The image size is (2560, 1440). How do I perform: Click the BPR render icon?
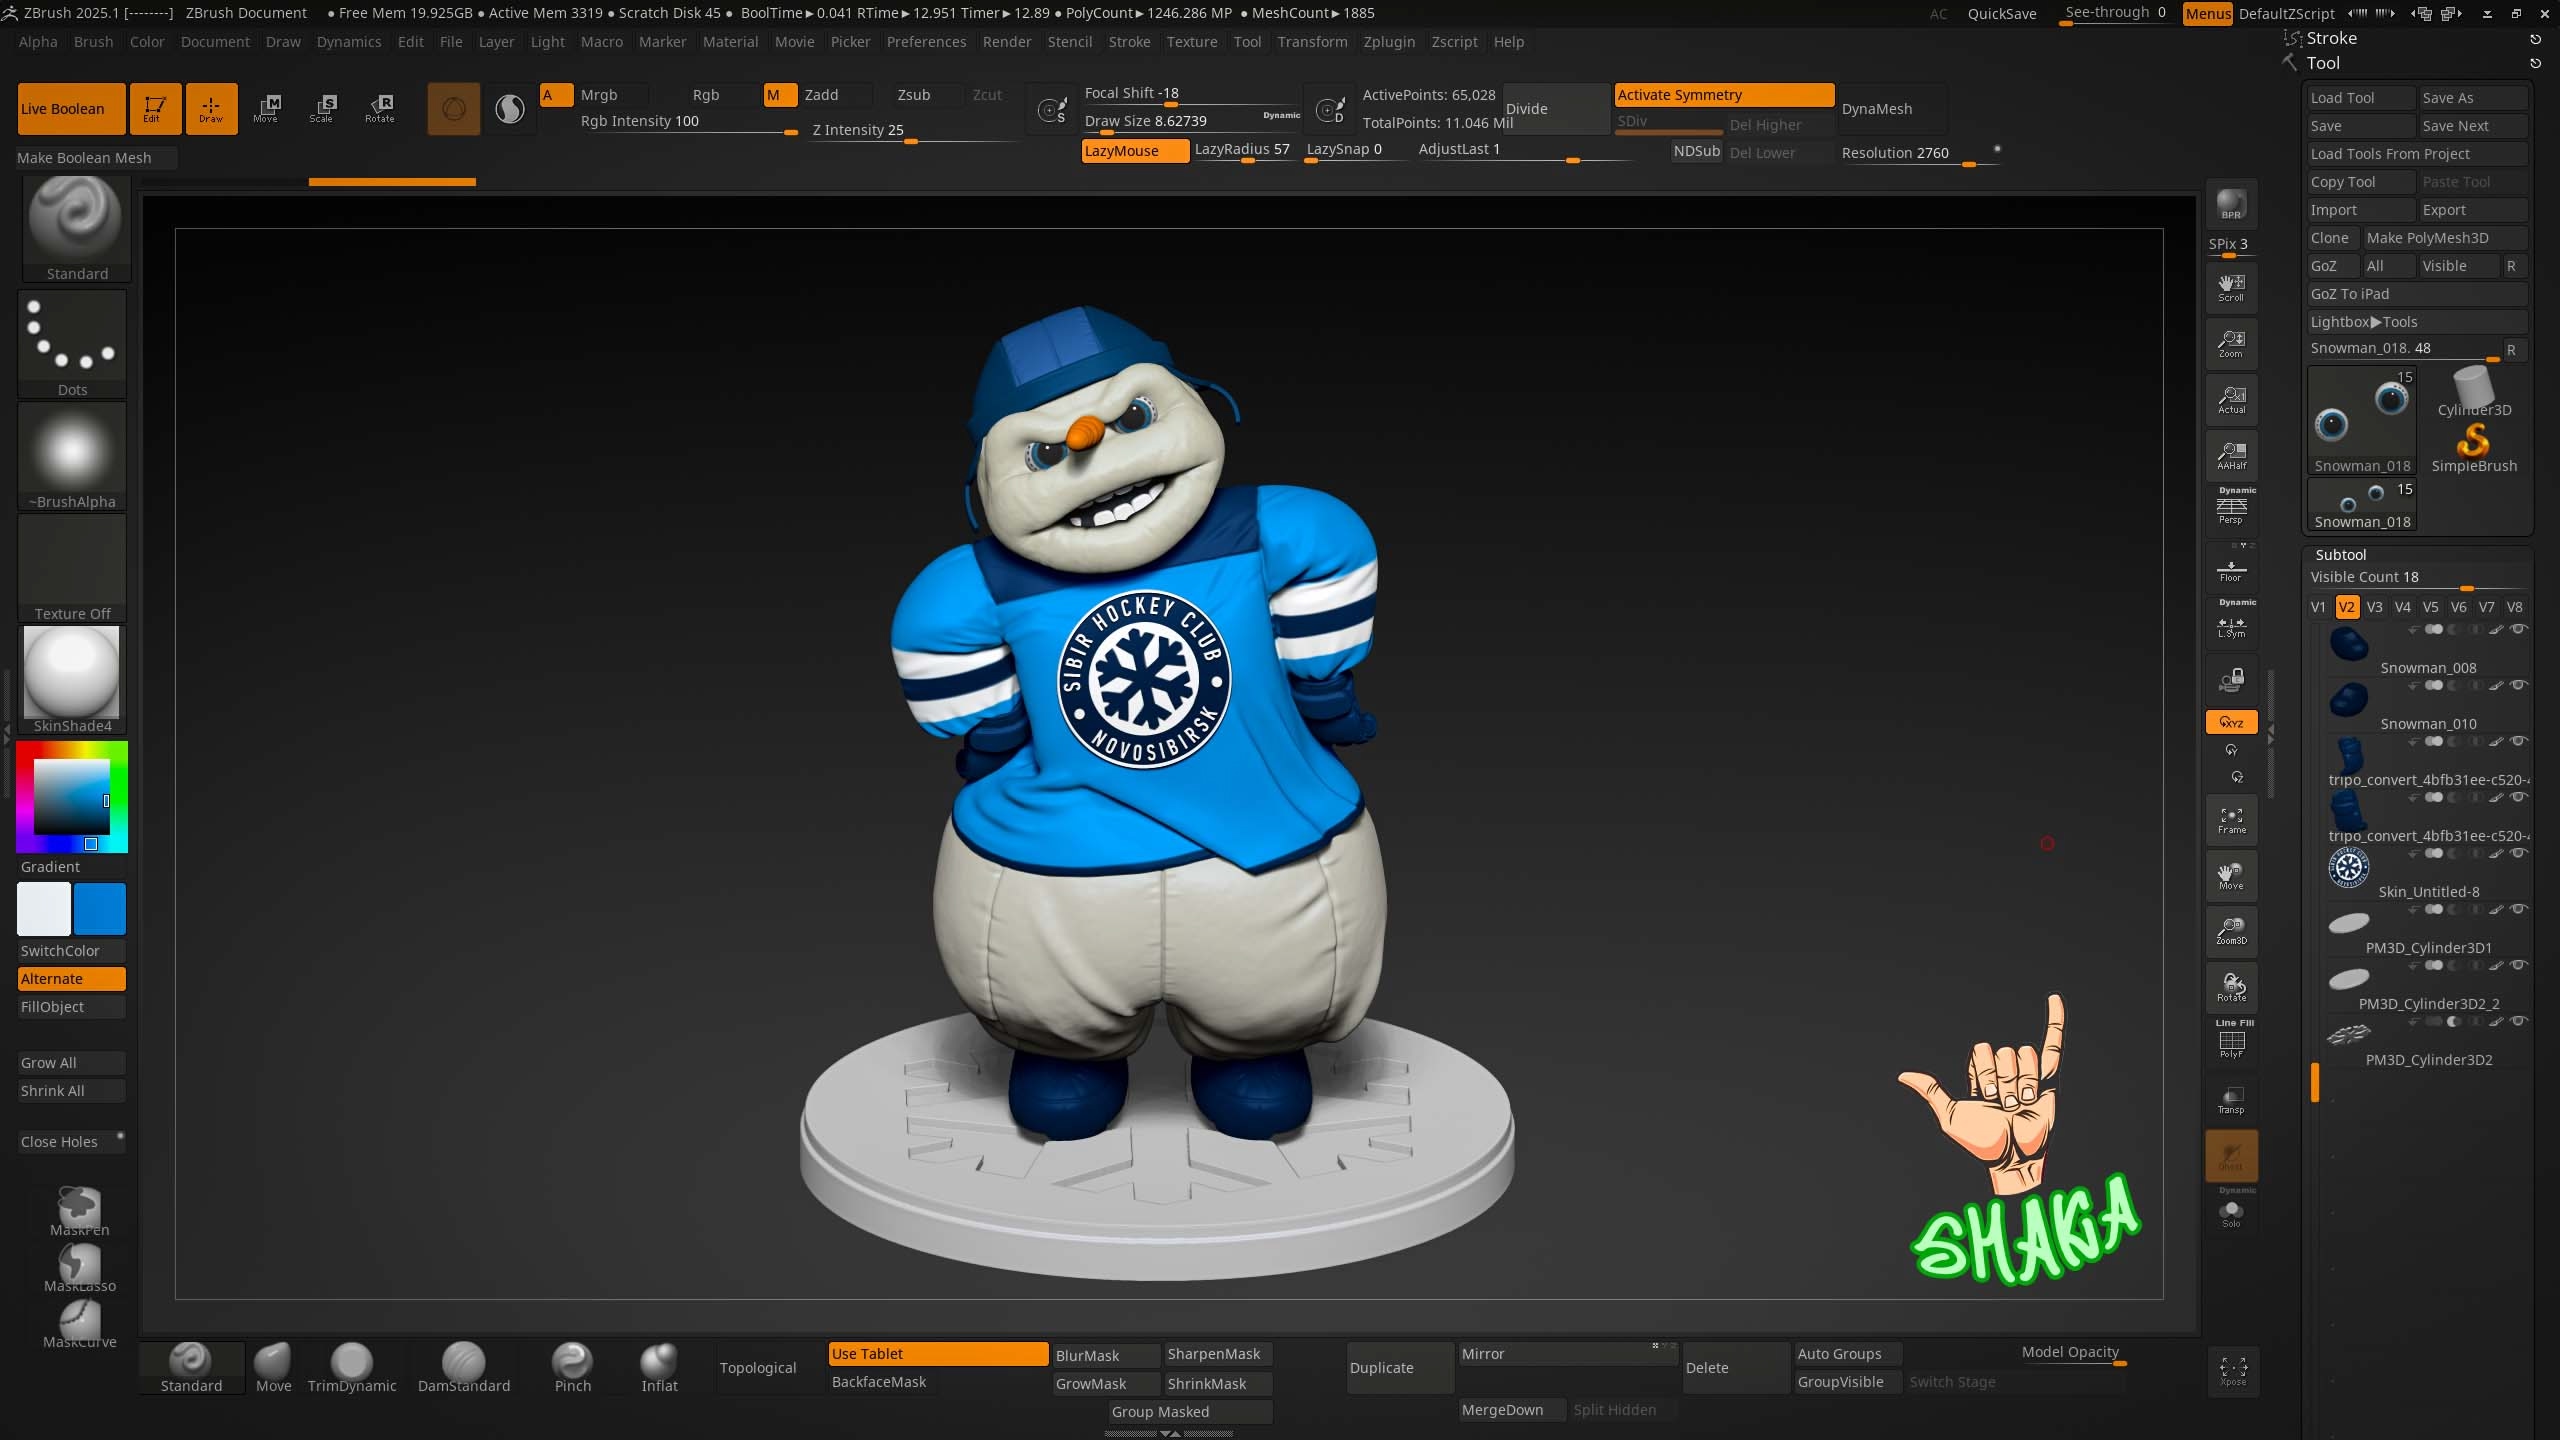pos(2231,204)
